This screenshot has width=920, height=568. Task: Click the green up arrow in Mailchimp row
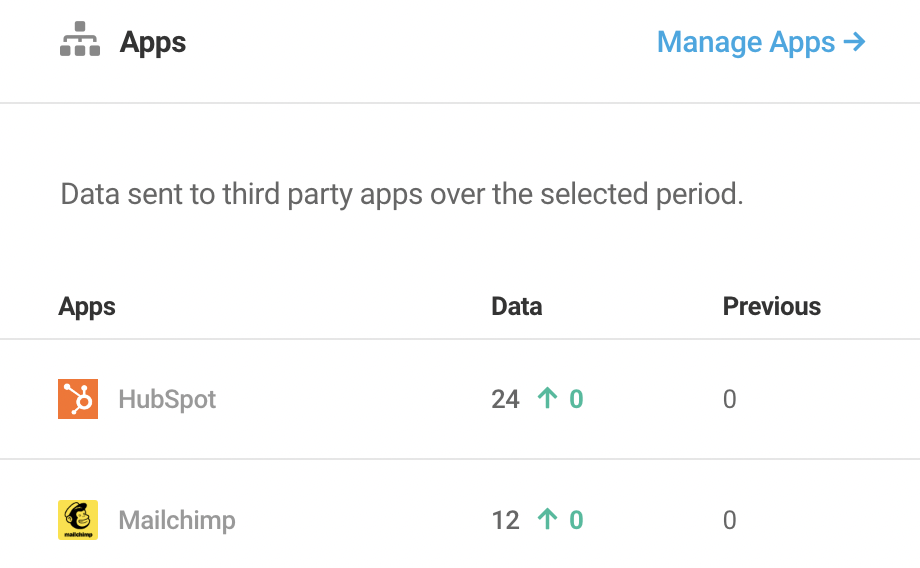click(x=547, y=519)
